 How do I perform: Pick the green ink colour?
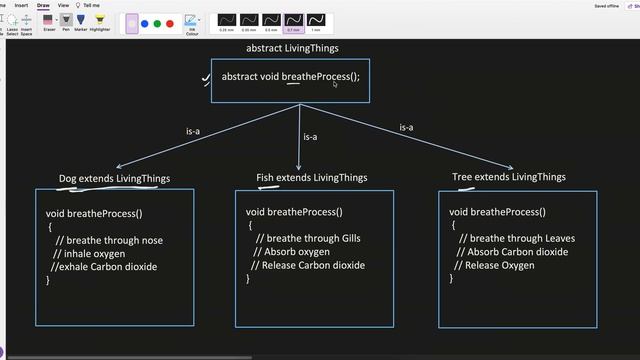157,24
